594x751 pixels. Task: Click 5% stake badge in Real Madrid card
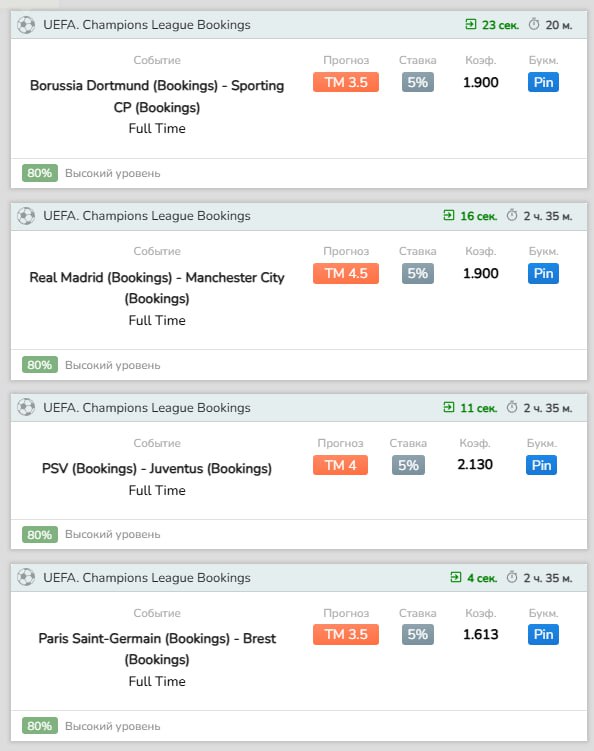(x=418, y=273)
